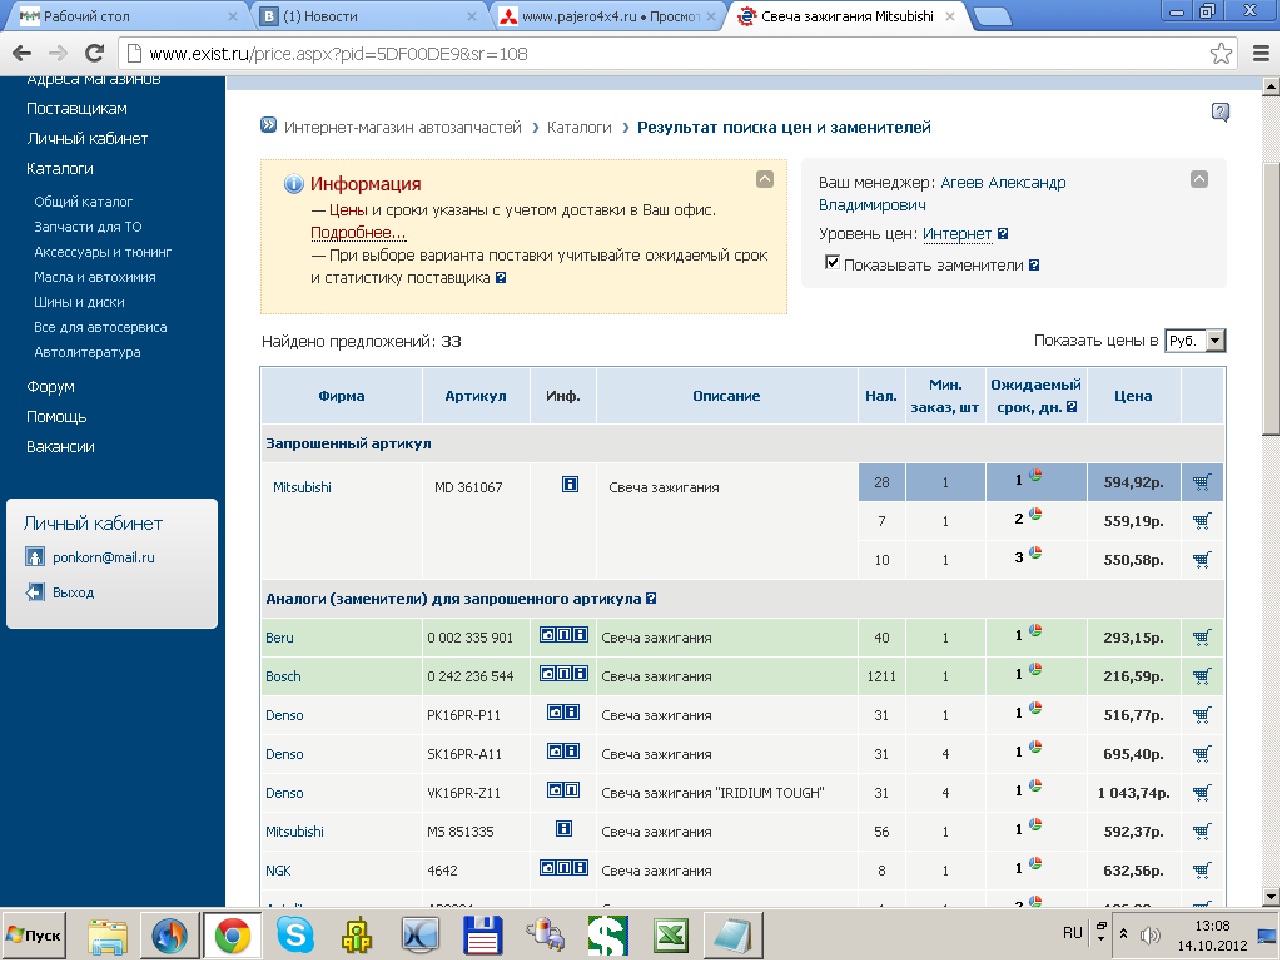Open the Подробнее... link
Screen dimensions: 1280x960
click(358, 233)
